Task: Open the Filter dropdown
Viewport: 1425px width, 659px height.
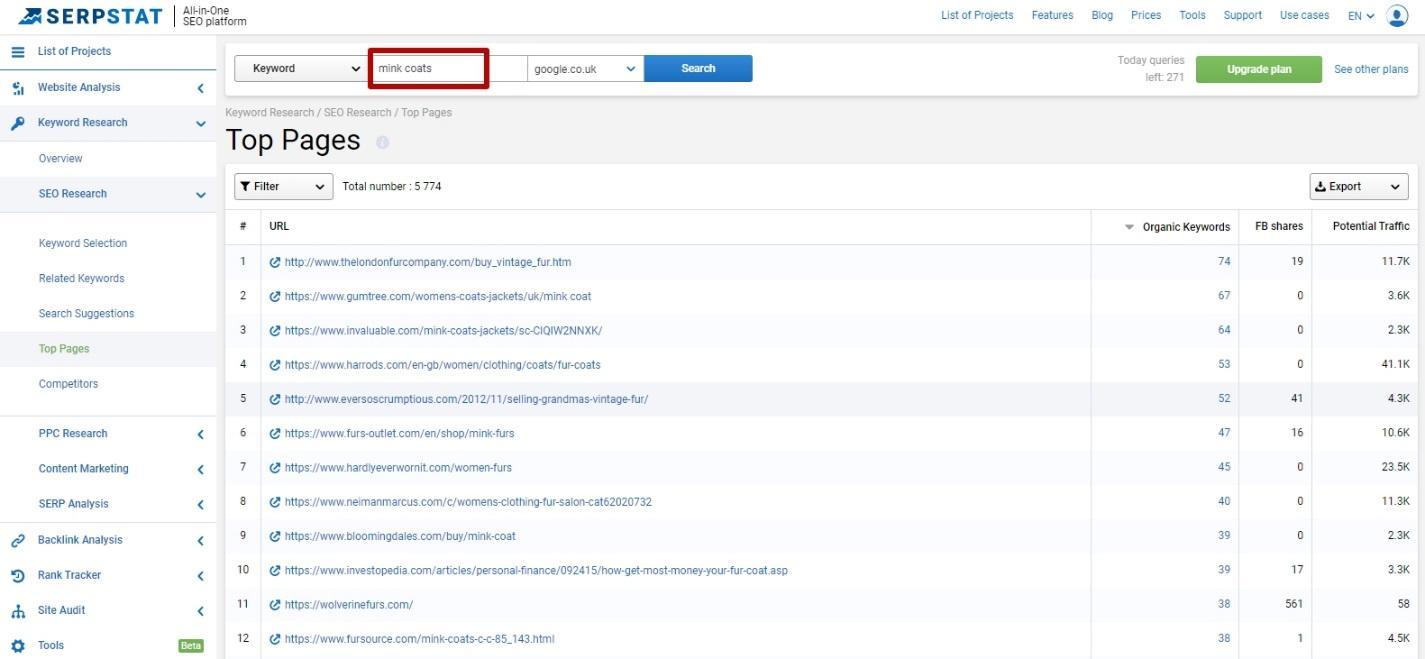Action: tap(284, 187)
